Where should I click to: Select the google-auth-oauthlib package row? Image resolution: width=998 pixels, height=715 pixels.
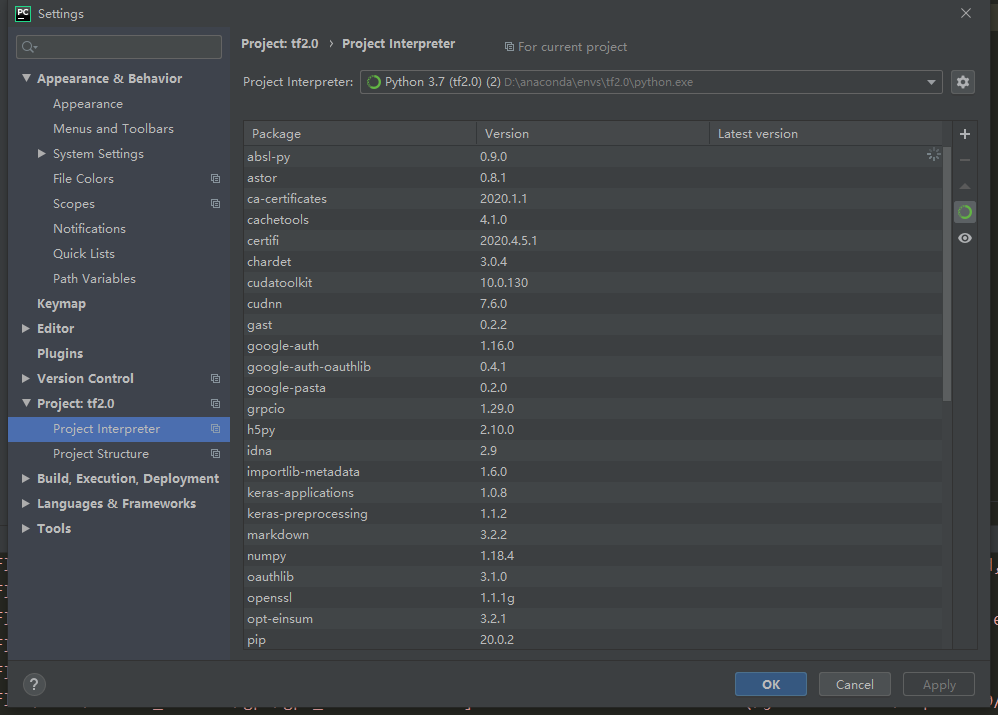pos(593,367)
